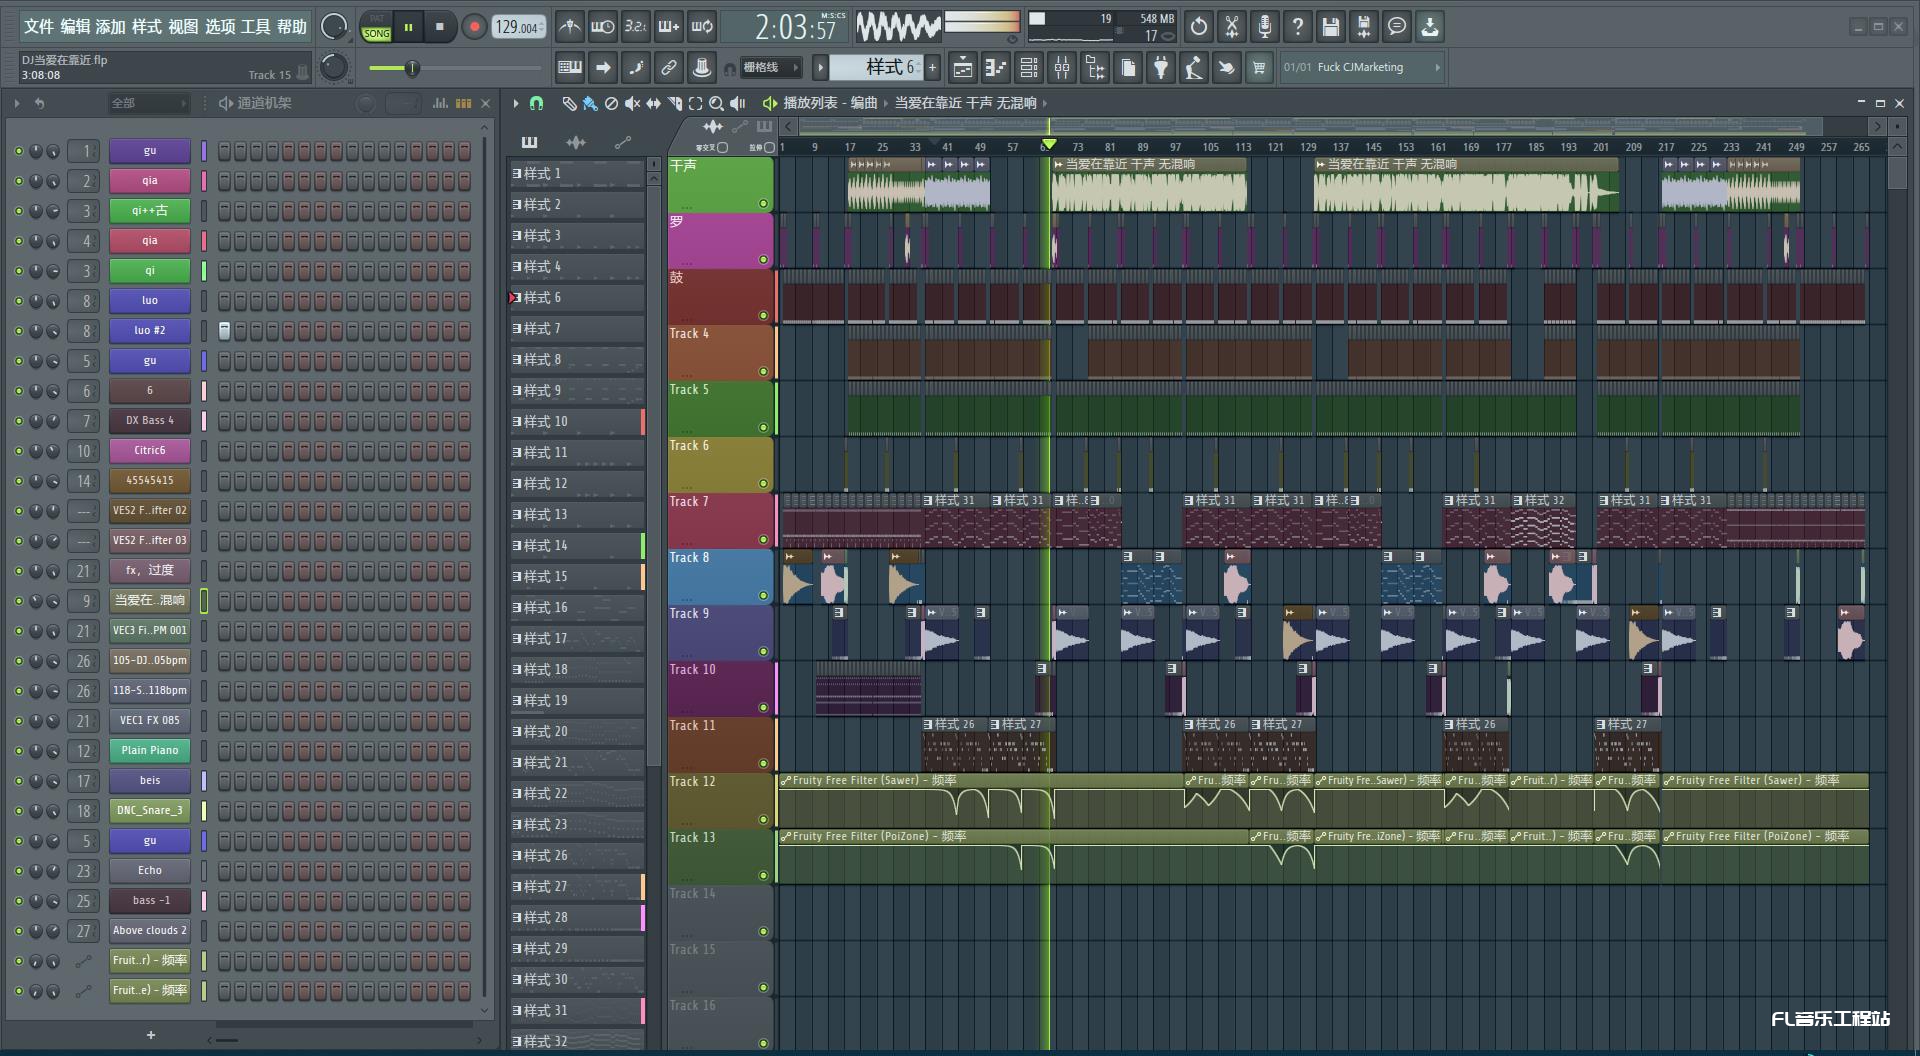
Task: Open the 全部 channel filter dropdown
Action: pos(149,103)
